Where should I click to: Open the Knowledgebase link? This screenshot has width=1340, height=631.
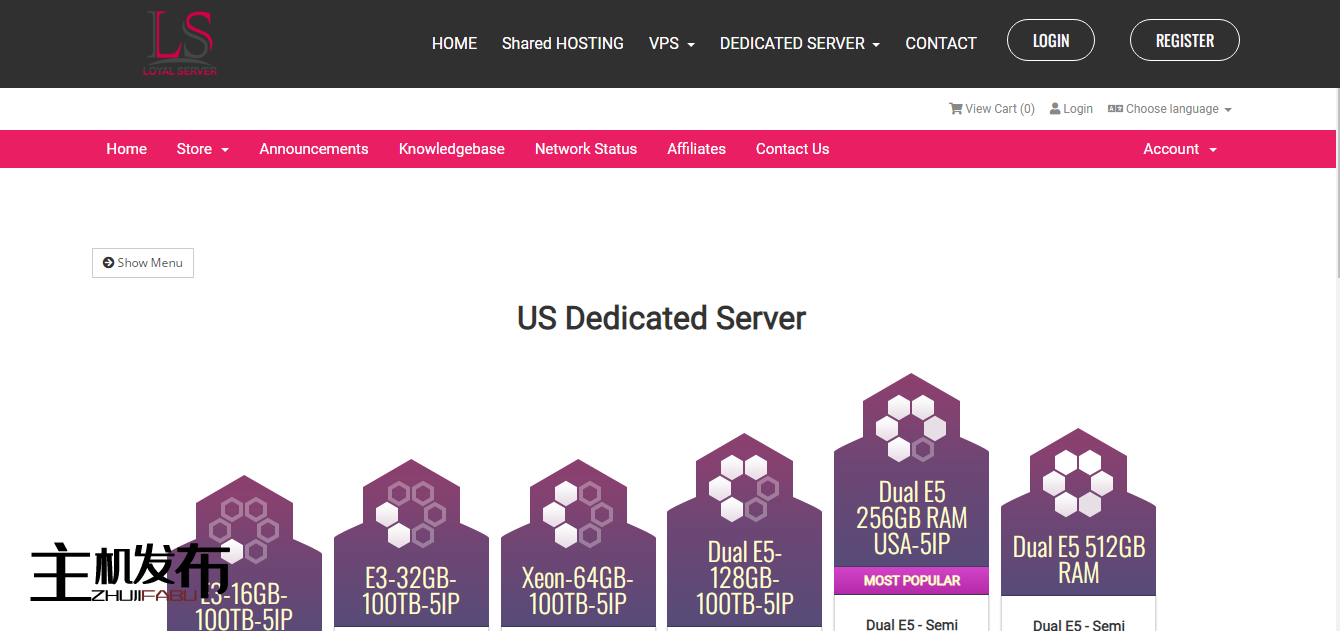(452, 148)
